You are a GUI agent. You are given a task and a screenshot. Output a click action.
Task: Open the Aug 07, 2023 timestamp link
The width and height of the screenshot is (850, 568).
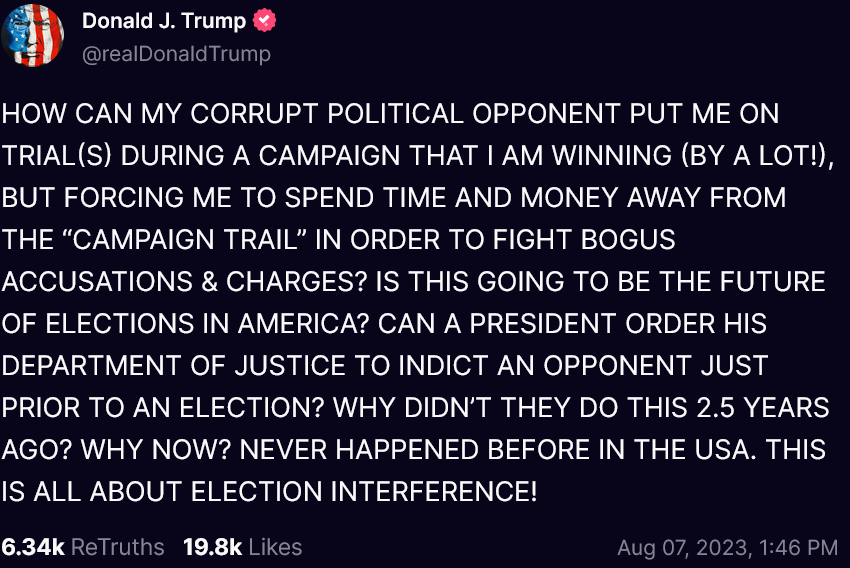pos(727,547)
